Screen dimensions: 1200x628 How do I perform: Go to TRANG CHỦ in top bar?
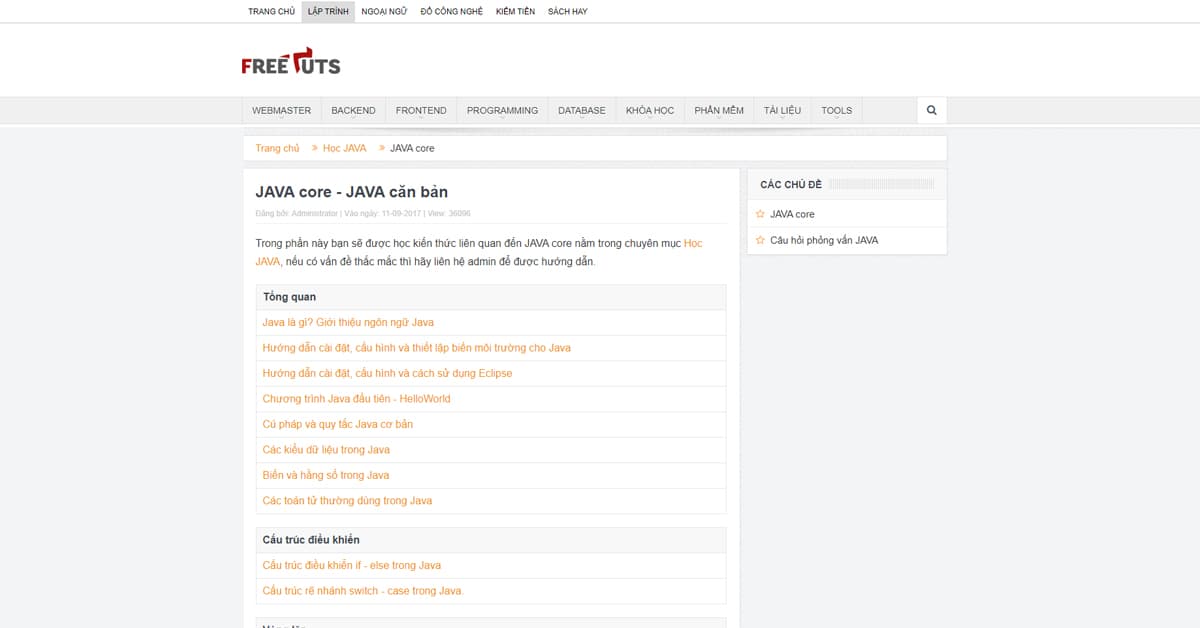point(271,11)
